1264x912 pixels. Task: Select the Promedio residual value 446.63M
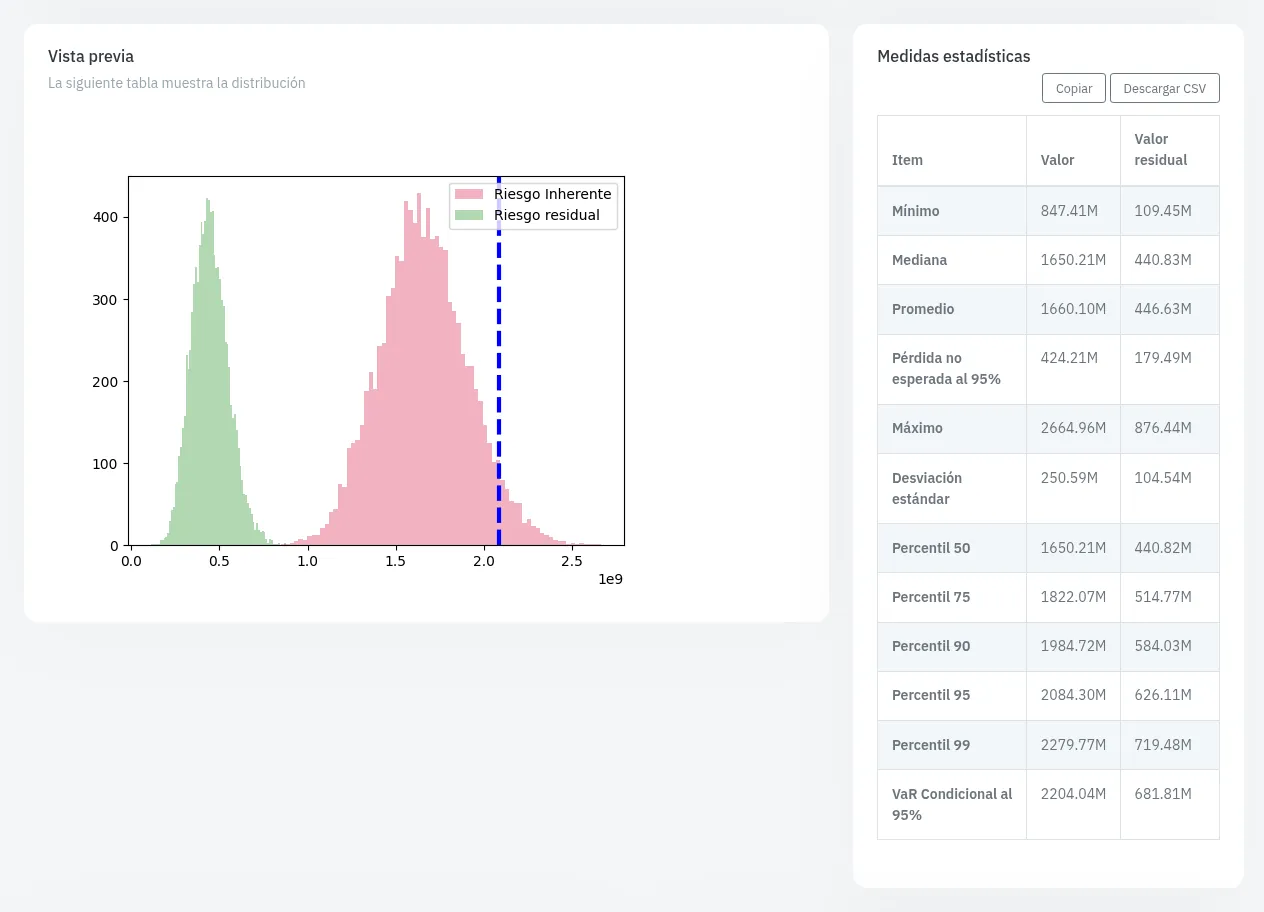[x=1163, y=309]
